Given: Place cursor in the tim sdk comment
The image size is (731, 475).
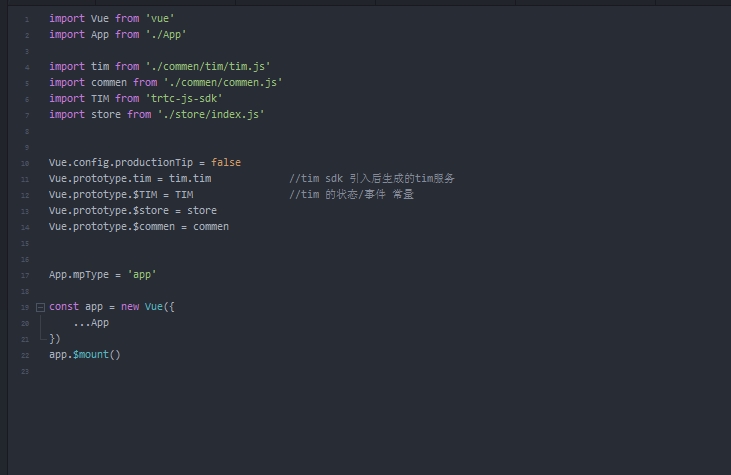Looking at the screenshot, I should 372,179.
